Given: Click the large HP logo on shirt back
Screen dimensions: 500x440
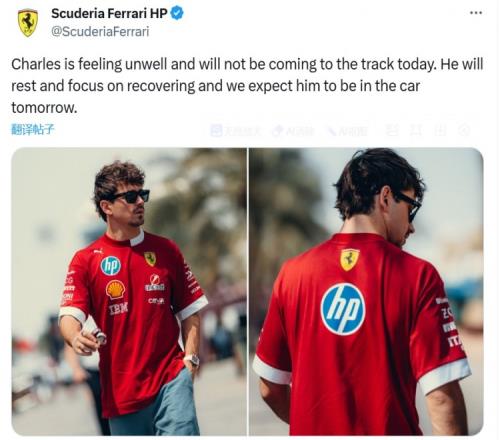Looking at the screenshot, I should coord(343,309).
